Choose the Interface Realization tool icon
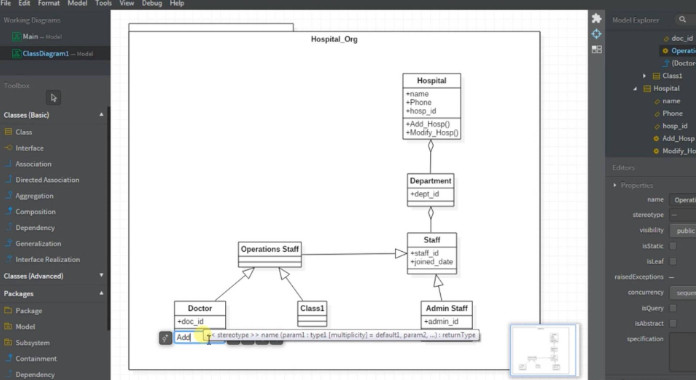Viewport: 696px width, 380px height. coord(8,259)
